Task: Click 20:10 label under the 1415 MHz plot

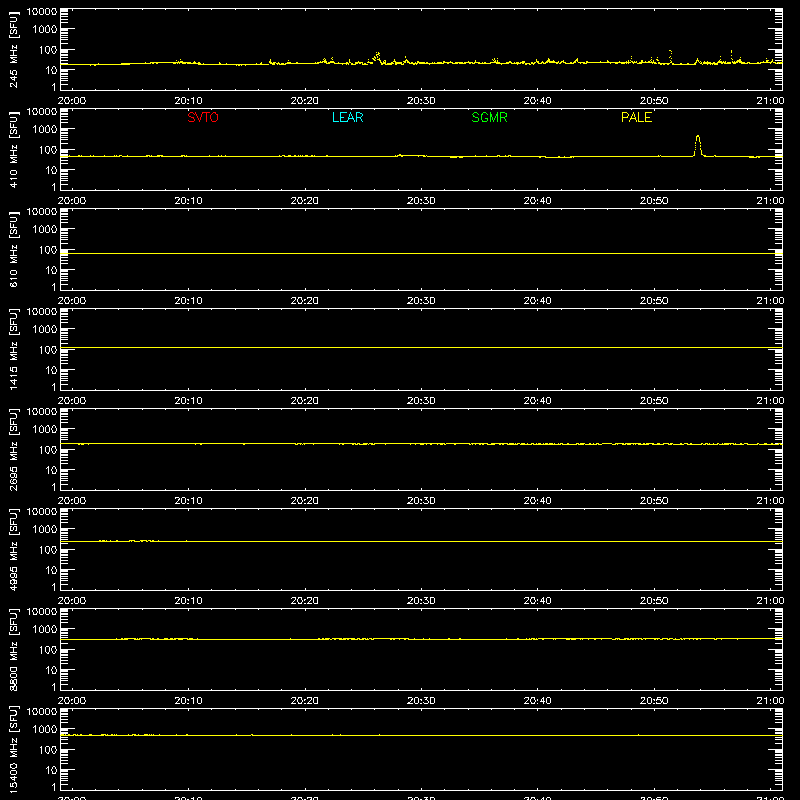Action: tap(188, 401)
